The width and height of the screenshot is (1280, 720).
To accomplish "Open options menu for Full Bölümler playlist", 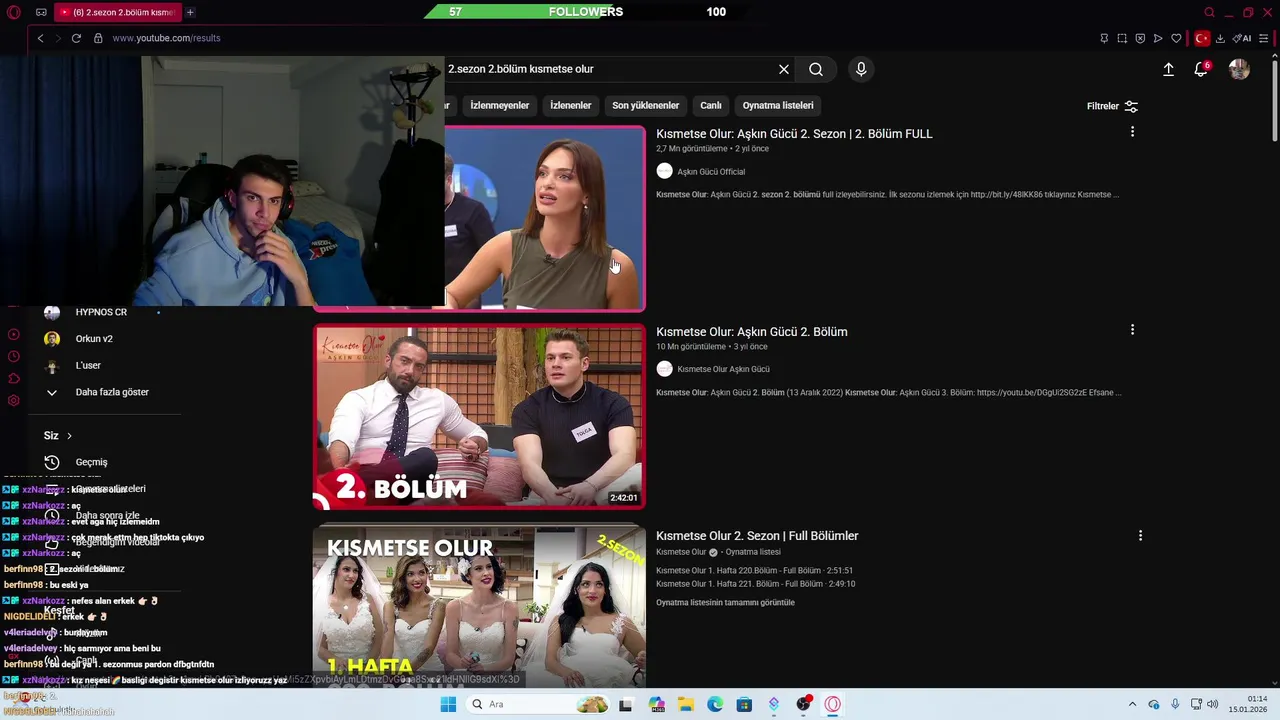I will (x=1140, y=536).
